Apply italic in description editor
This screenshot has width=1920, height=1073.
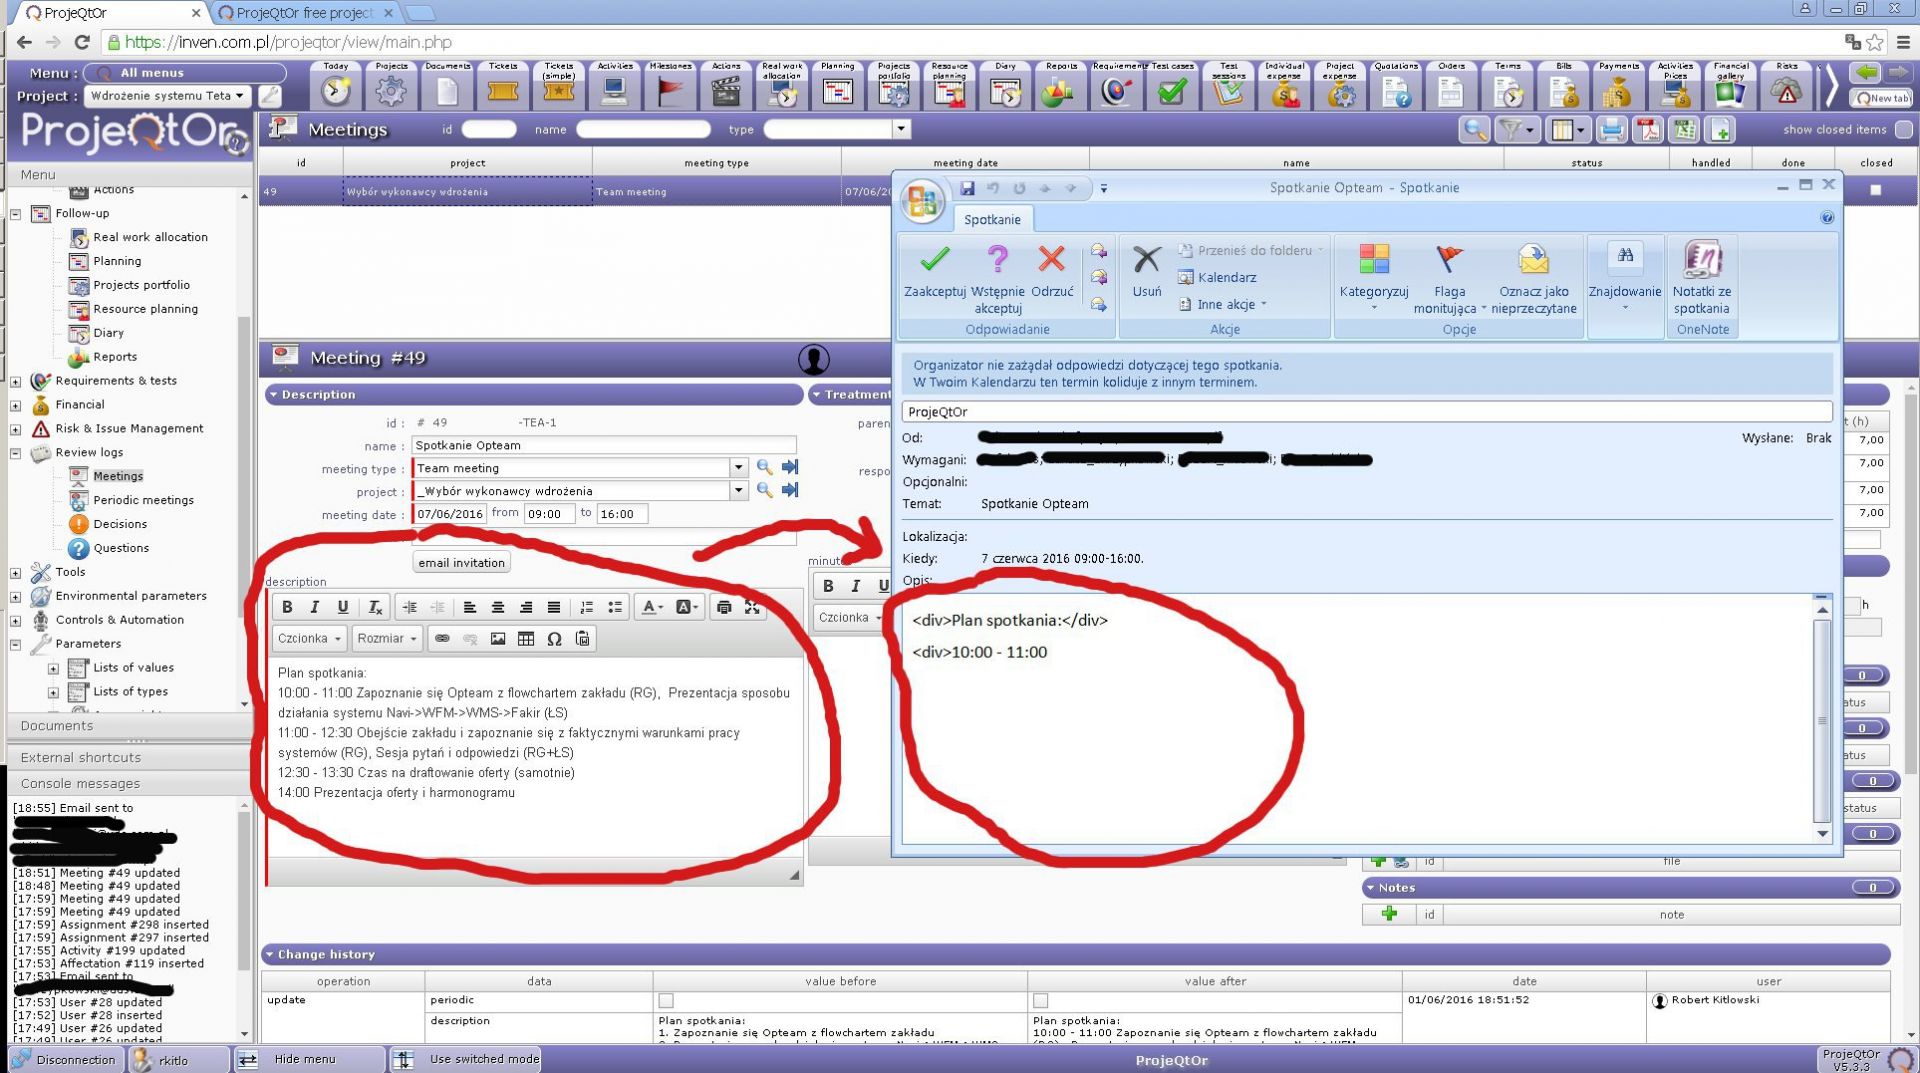315,607
